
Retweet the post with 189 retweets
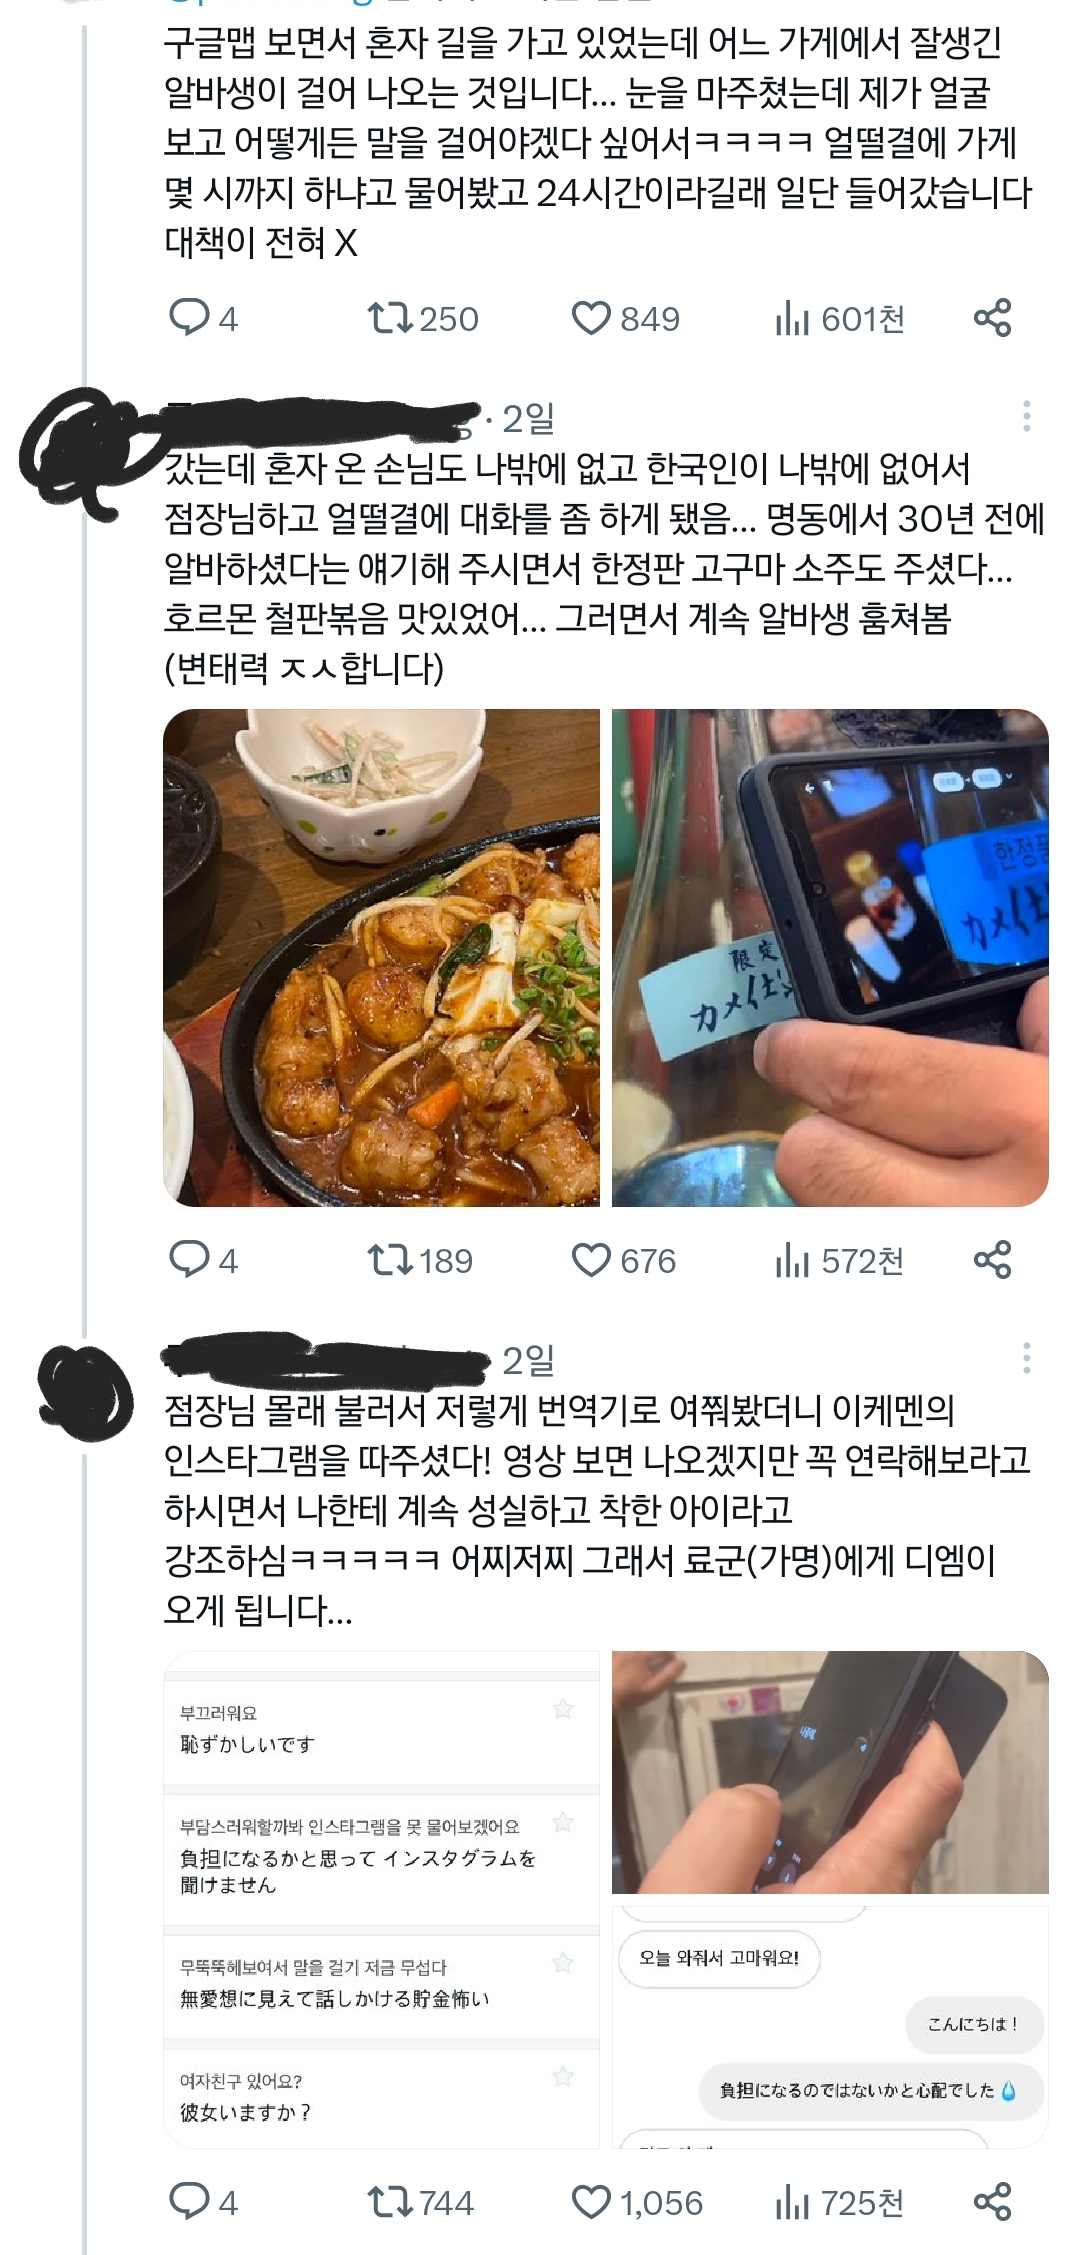419,1260
